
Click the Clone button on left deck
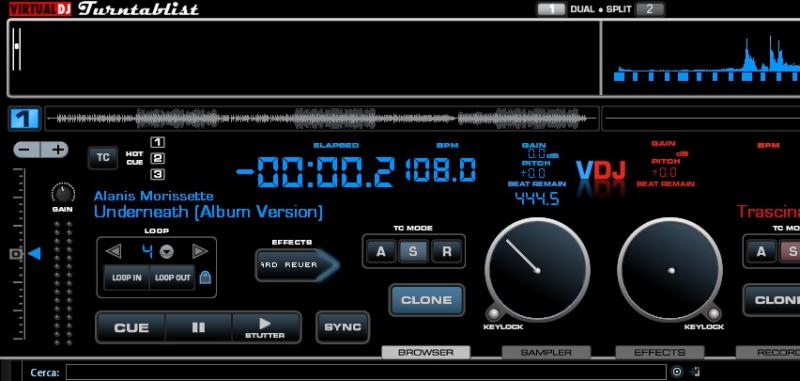tap(427, 300)
